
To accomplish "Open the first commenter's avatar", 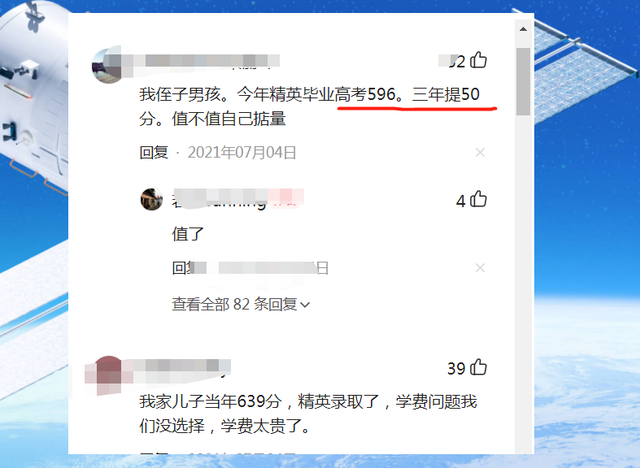I will [108, 65].
